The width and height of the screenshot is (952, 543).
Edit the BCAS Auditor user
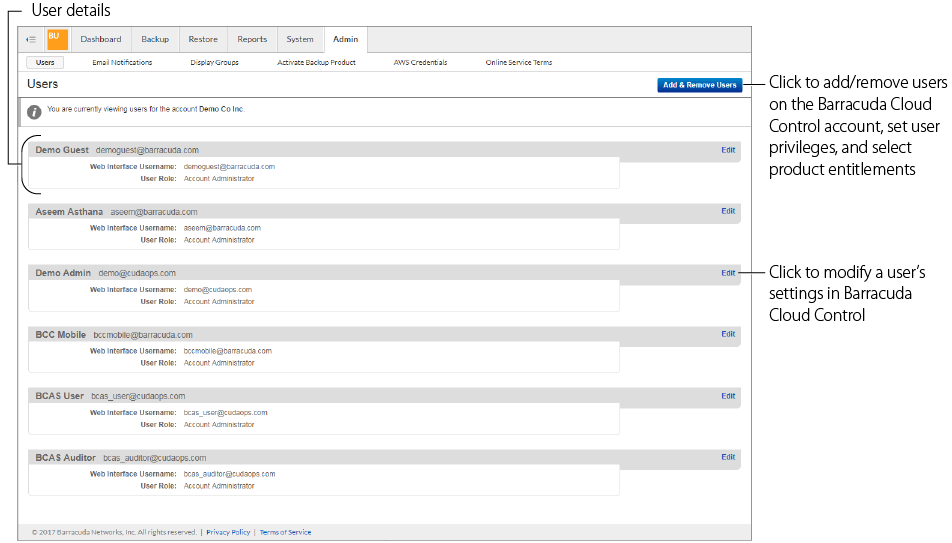[728, 457]
